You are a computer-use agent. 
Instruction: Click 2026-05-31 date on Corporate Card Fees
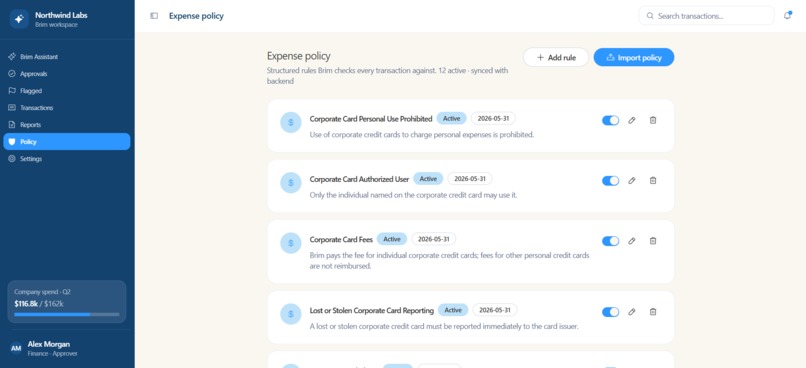tap(434, 239)
